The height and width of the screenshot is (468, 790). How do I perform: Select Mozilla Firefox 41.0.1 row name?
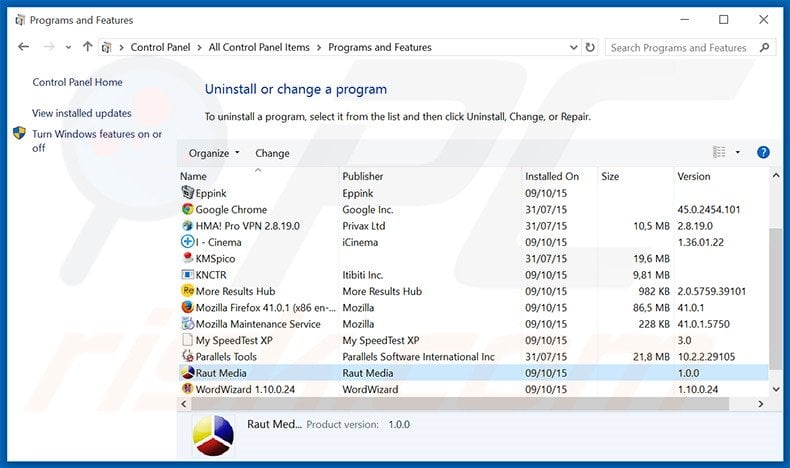266,308
